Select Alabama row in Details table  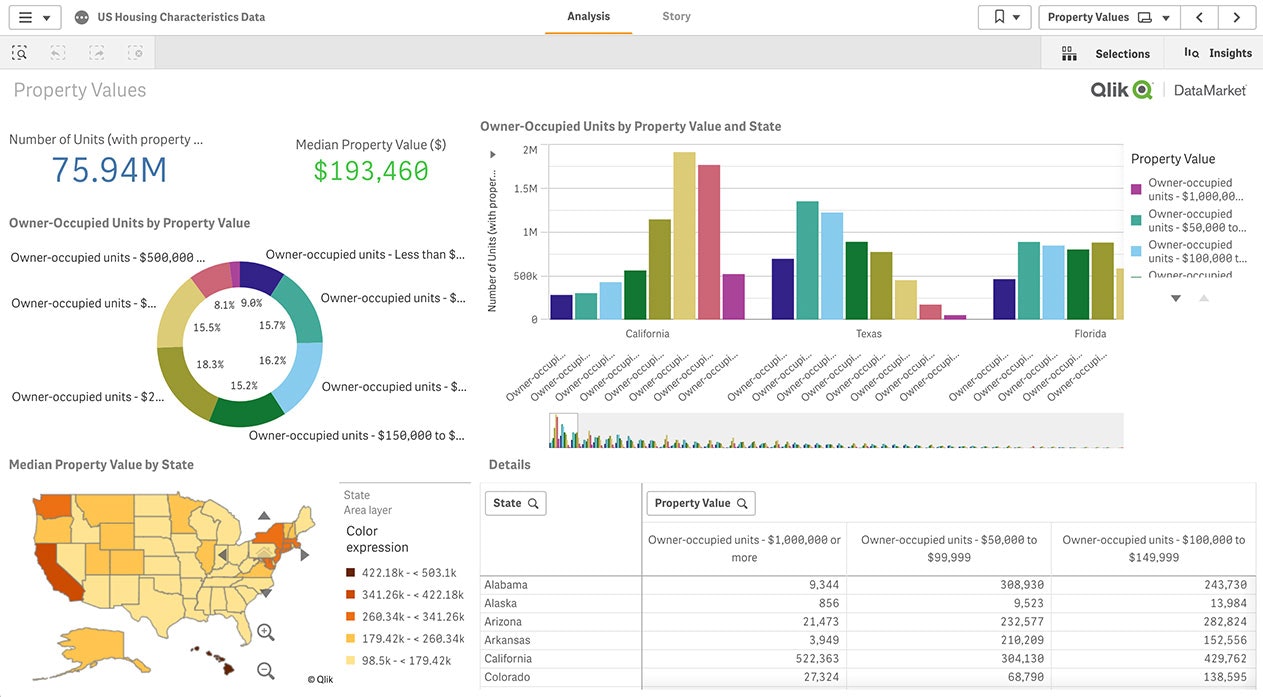click(x=868, y=585)
